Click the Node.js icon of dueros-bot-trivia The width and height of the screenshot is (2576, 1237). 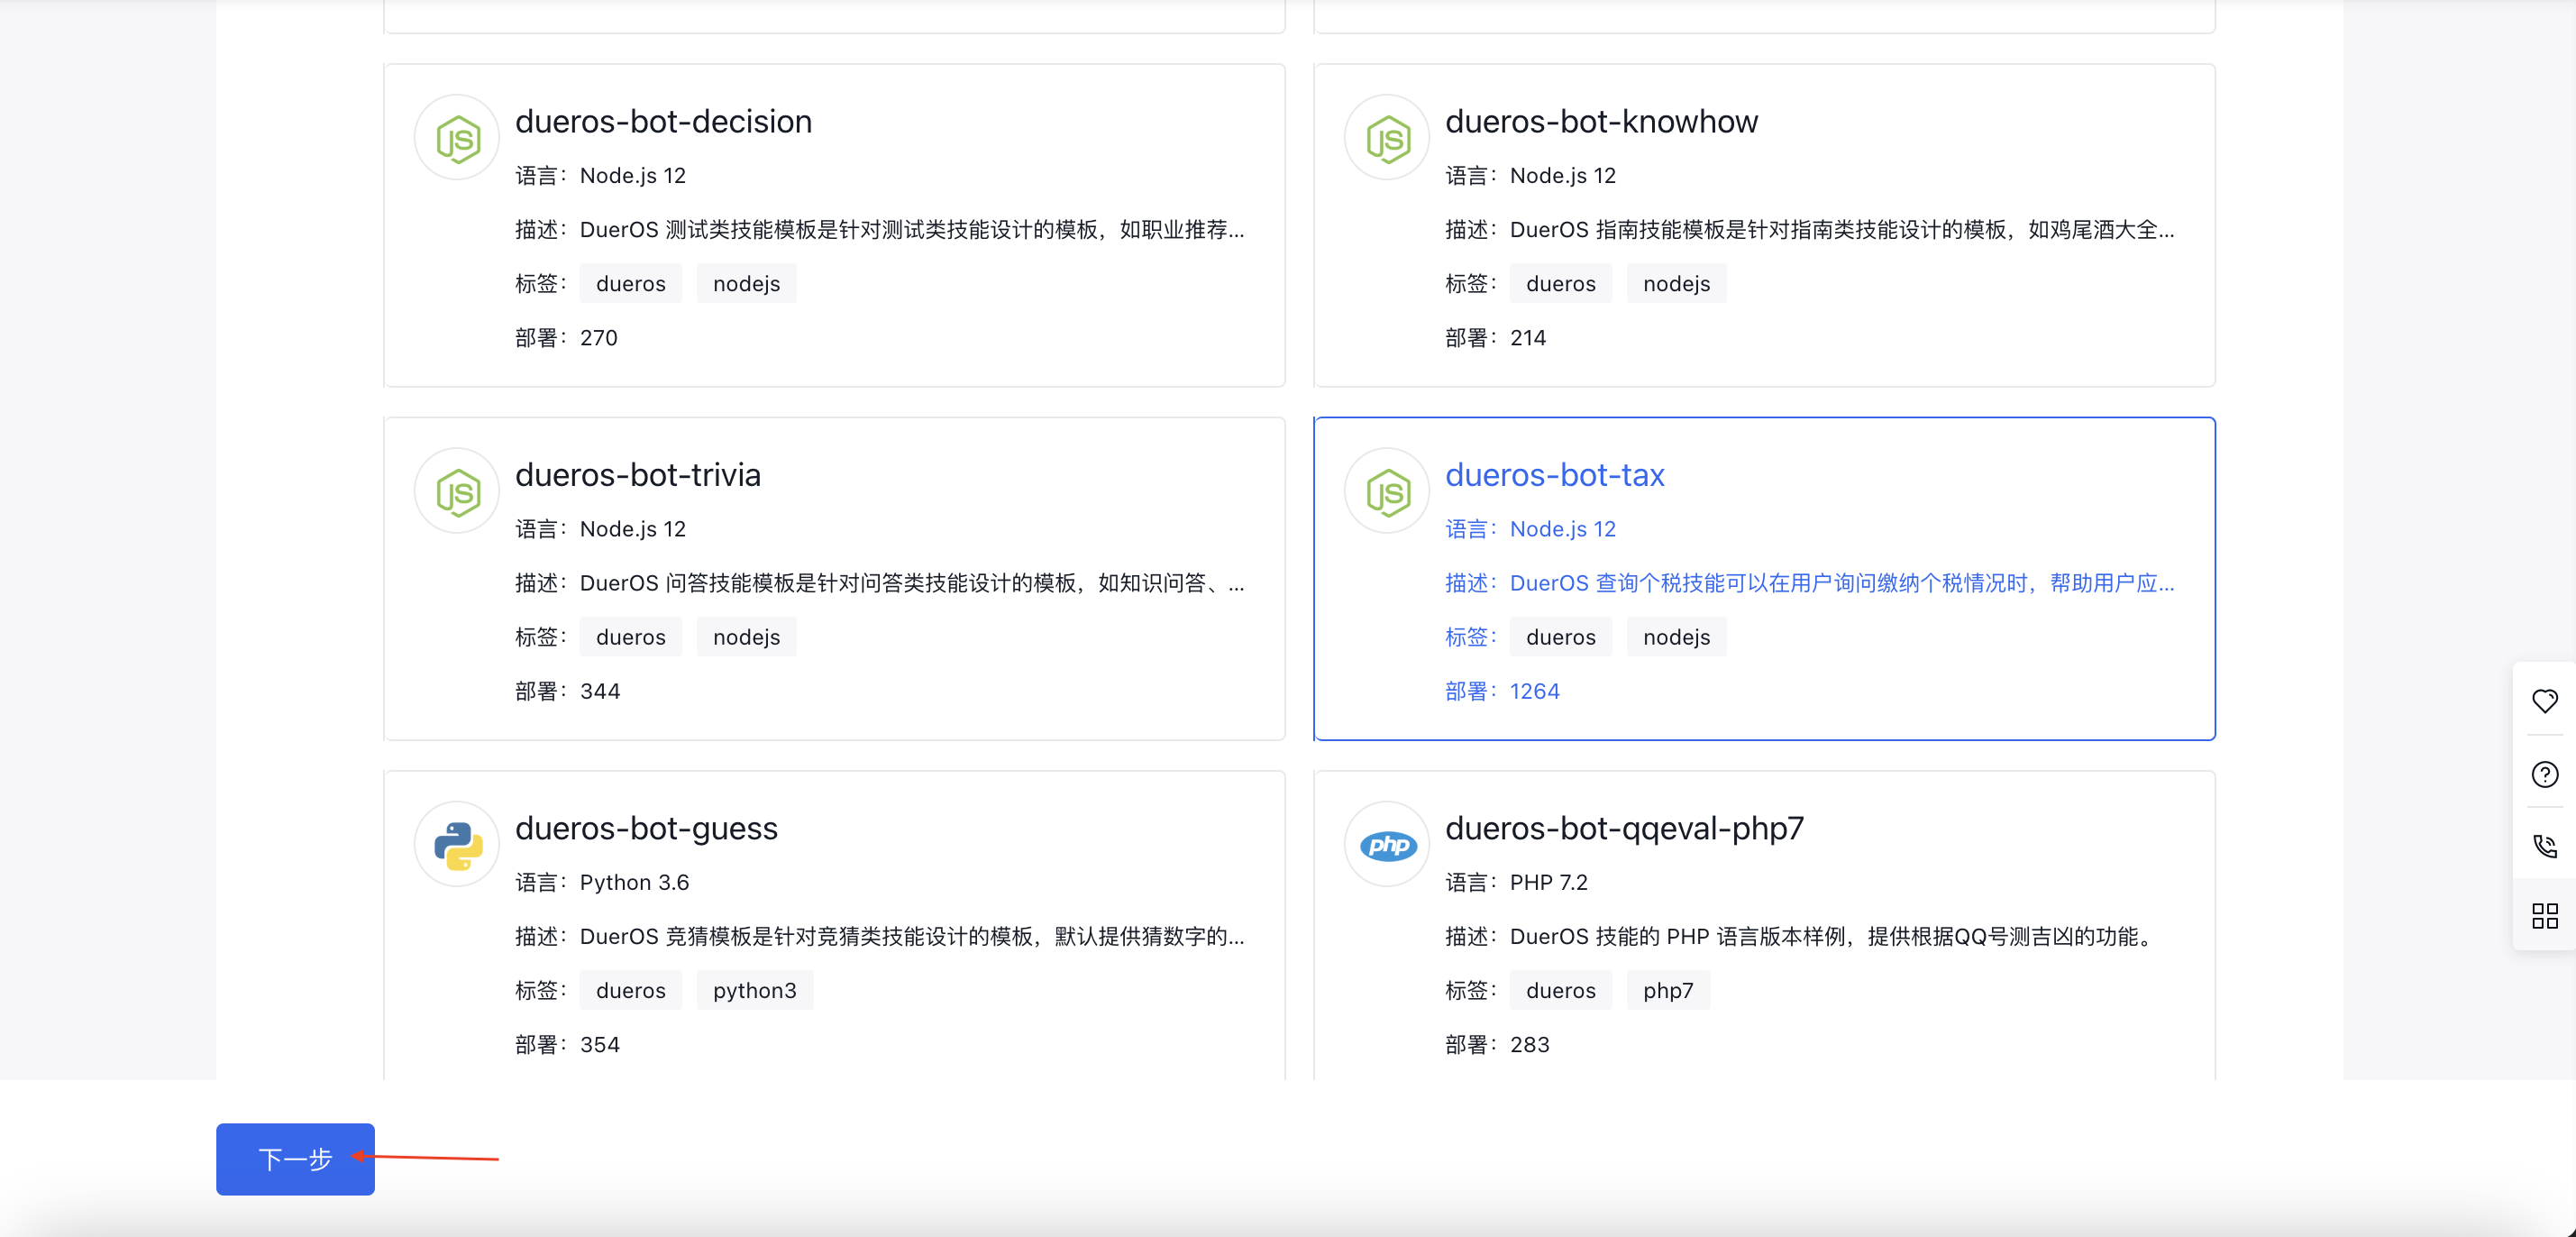pos(457,491)
